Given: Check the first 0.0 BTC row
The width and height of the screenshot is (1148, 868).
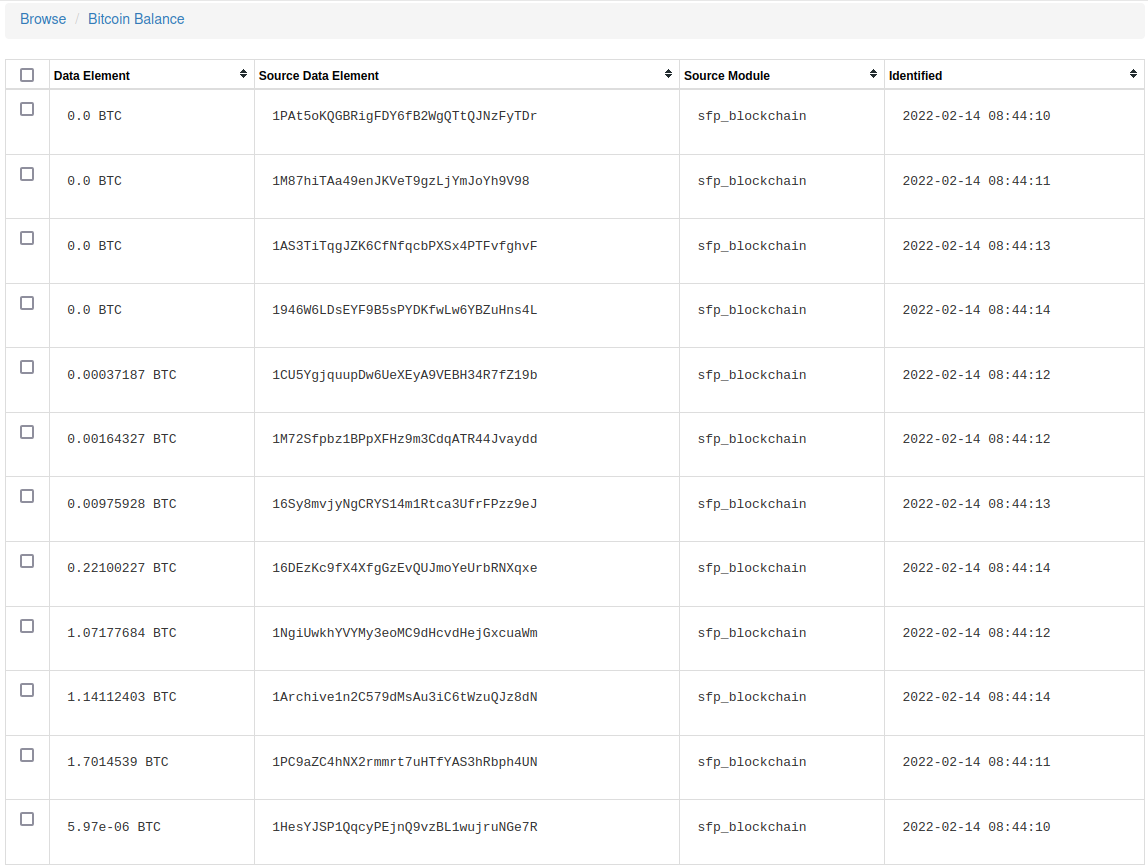Looking at the screenshot, I should click(27, 109).
